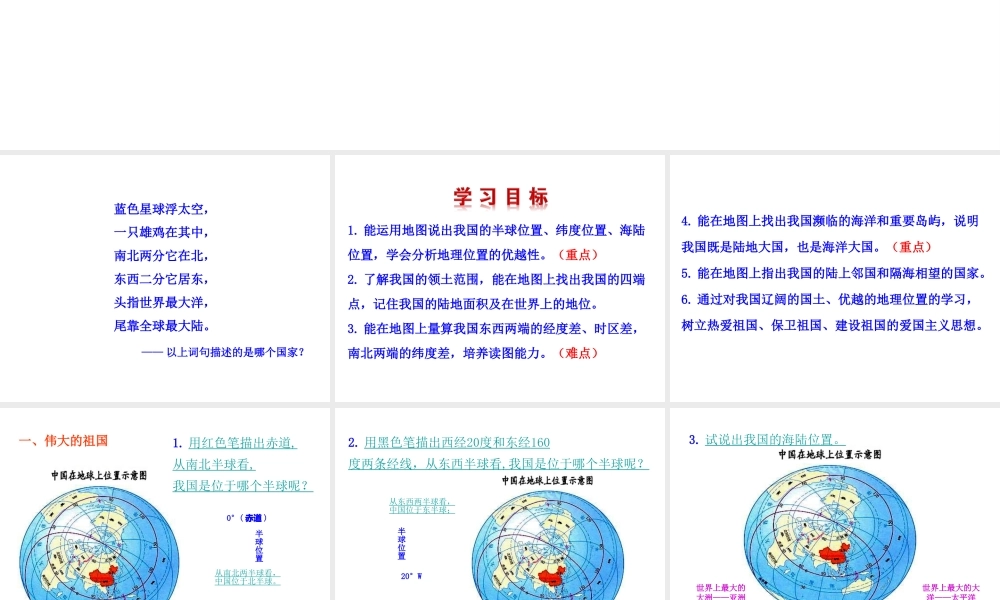This screenshot has width=1000, height=600.
Task: Open the poem riddle slide thumbnail
Action: click(165, 278)
